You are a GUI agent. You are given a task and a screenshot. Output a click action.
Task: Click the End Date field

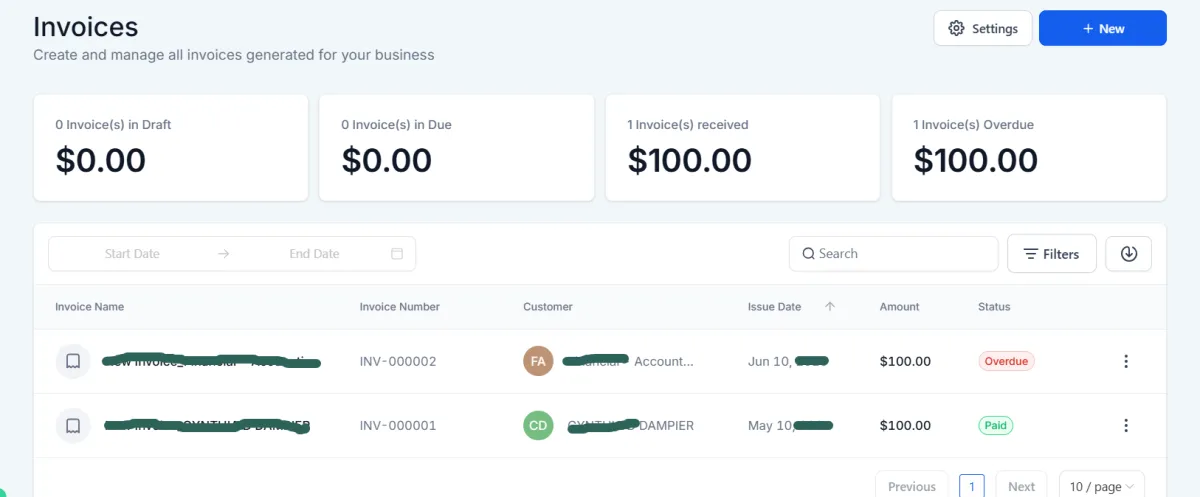(x=314, y=254)
